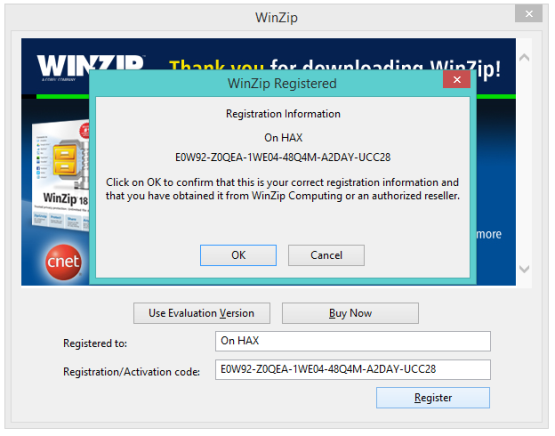Click the banner scroll up arrow
555x436 pixels.
click(524, 57)
